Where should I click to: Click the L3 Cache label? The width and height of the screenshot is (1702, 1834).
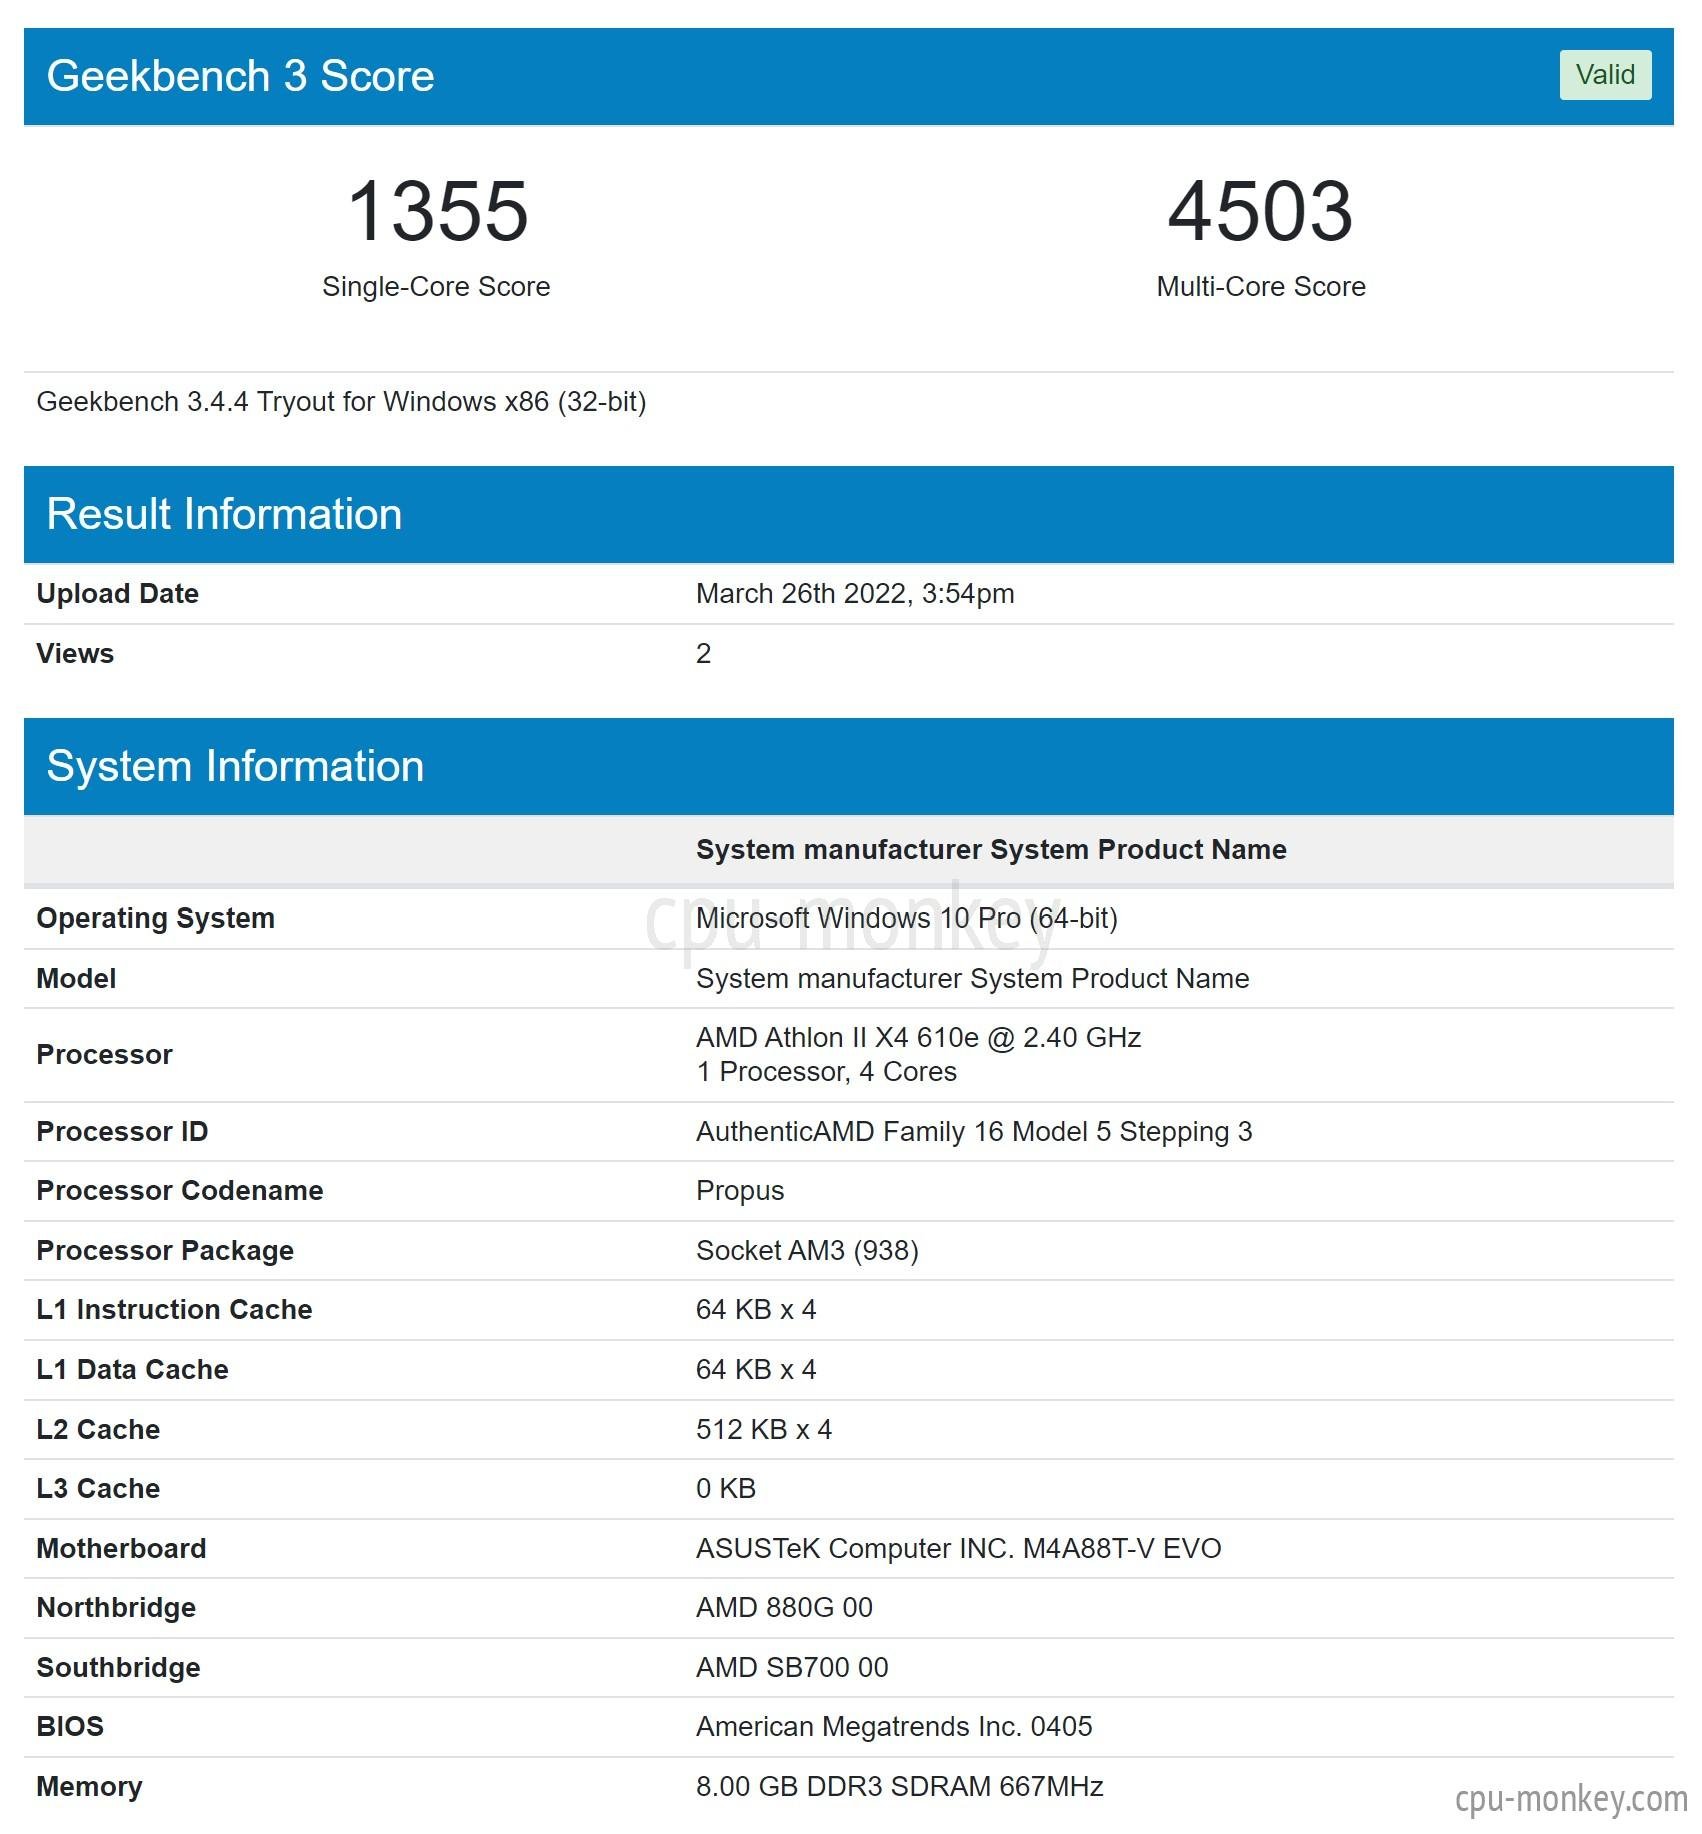(98, 1489)
